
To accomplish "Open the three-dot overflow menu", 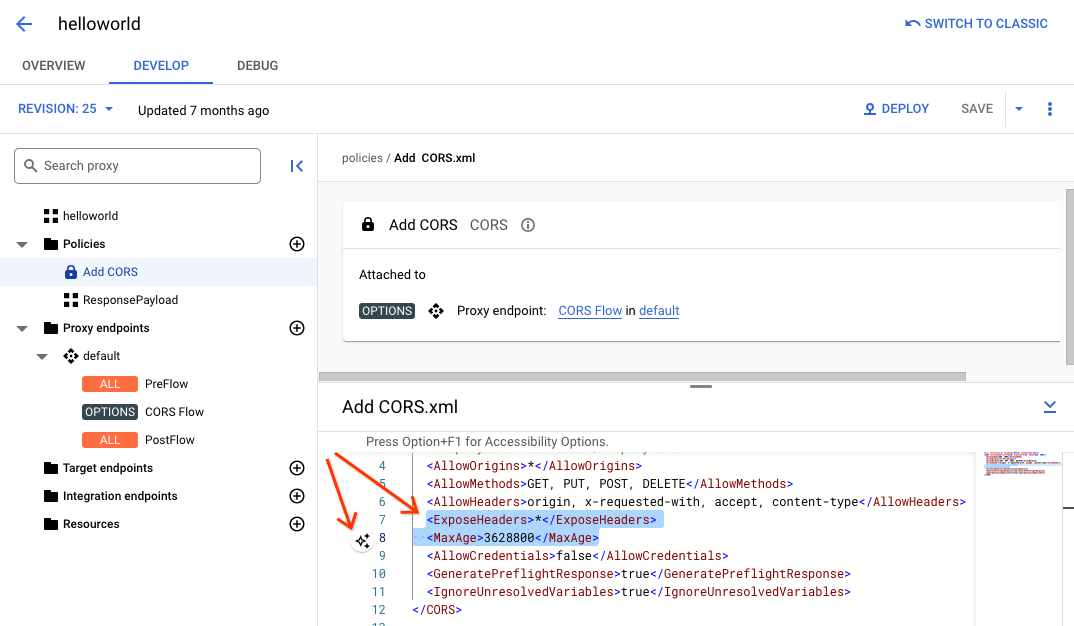I will (1049, 108).
